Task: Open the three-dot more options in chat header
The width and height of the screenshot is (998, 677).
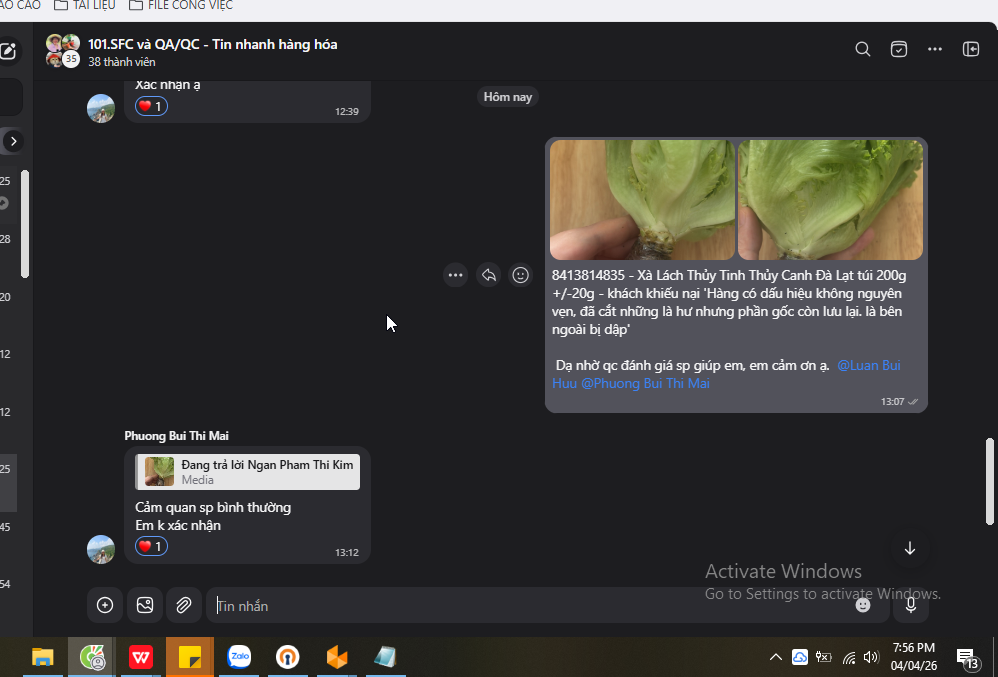Action: pyautogui.click(x=934, y=49)
